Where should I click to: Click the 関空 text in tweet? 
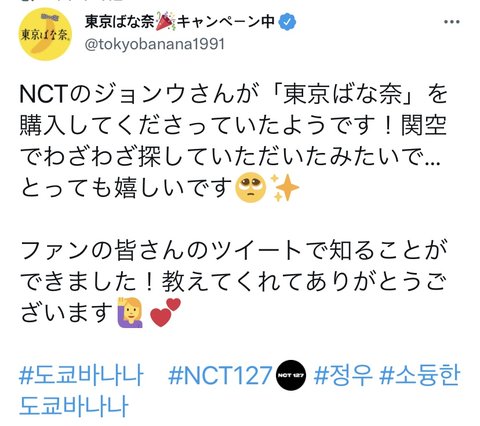click(424, 126)
